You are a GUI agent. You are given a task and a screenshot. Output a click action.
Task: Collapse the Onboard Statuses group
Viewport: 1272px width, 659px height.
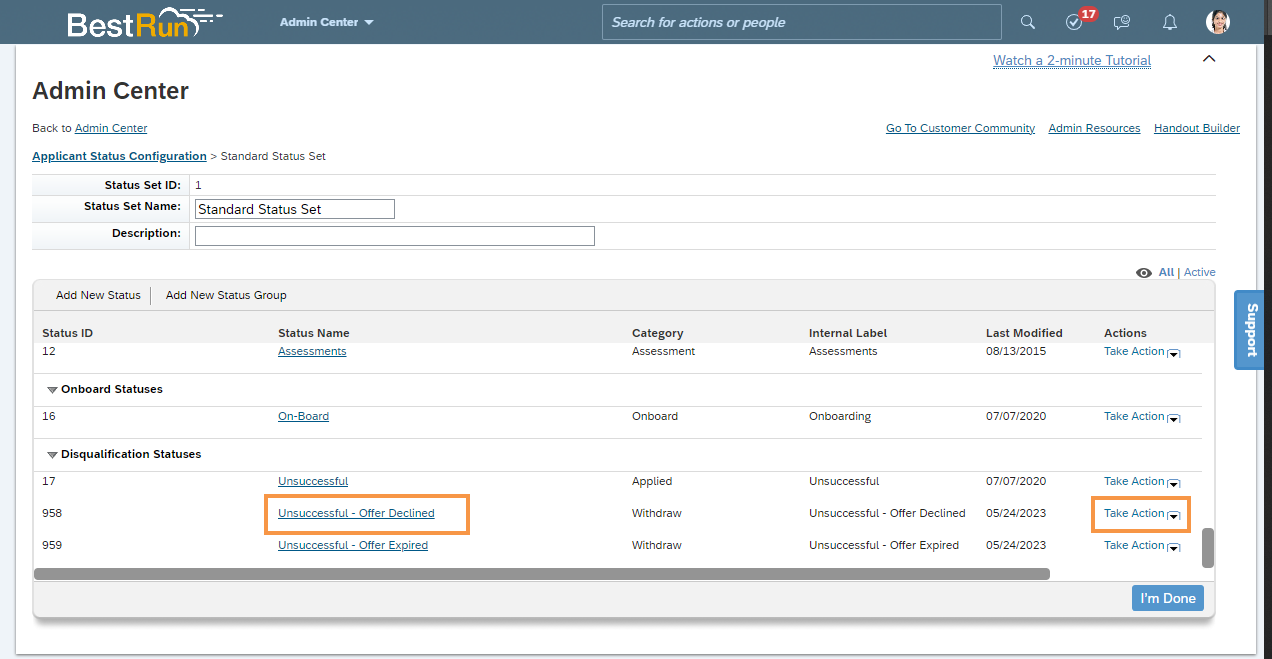point(51,390)
